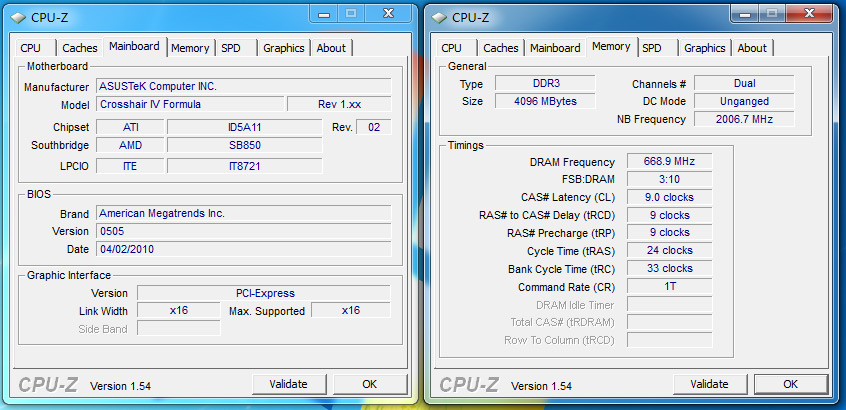Switch to Mainboard tab in right CPU-Z window
The image size is (846, 410).
point(555,48)
